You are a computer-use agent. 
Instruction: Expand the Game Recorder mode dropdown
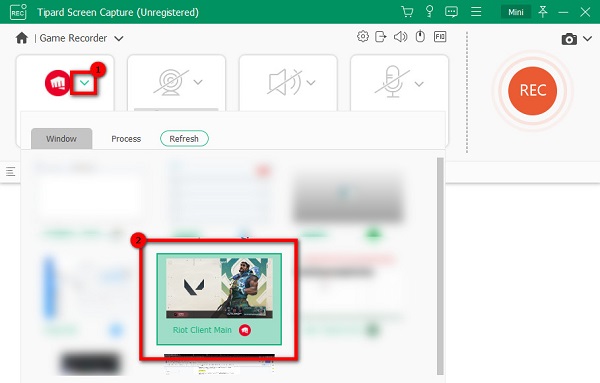pyautogui.click(x=119, y=38)
